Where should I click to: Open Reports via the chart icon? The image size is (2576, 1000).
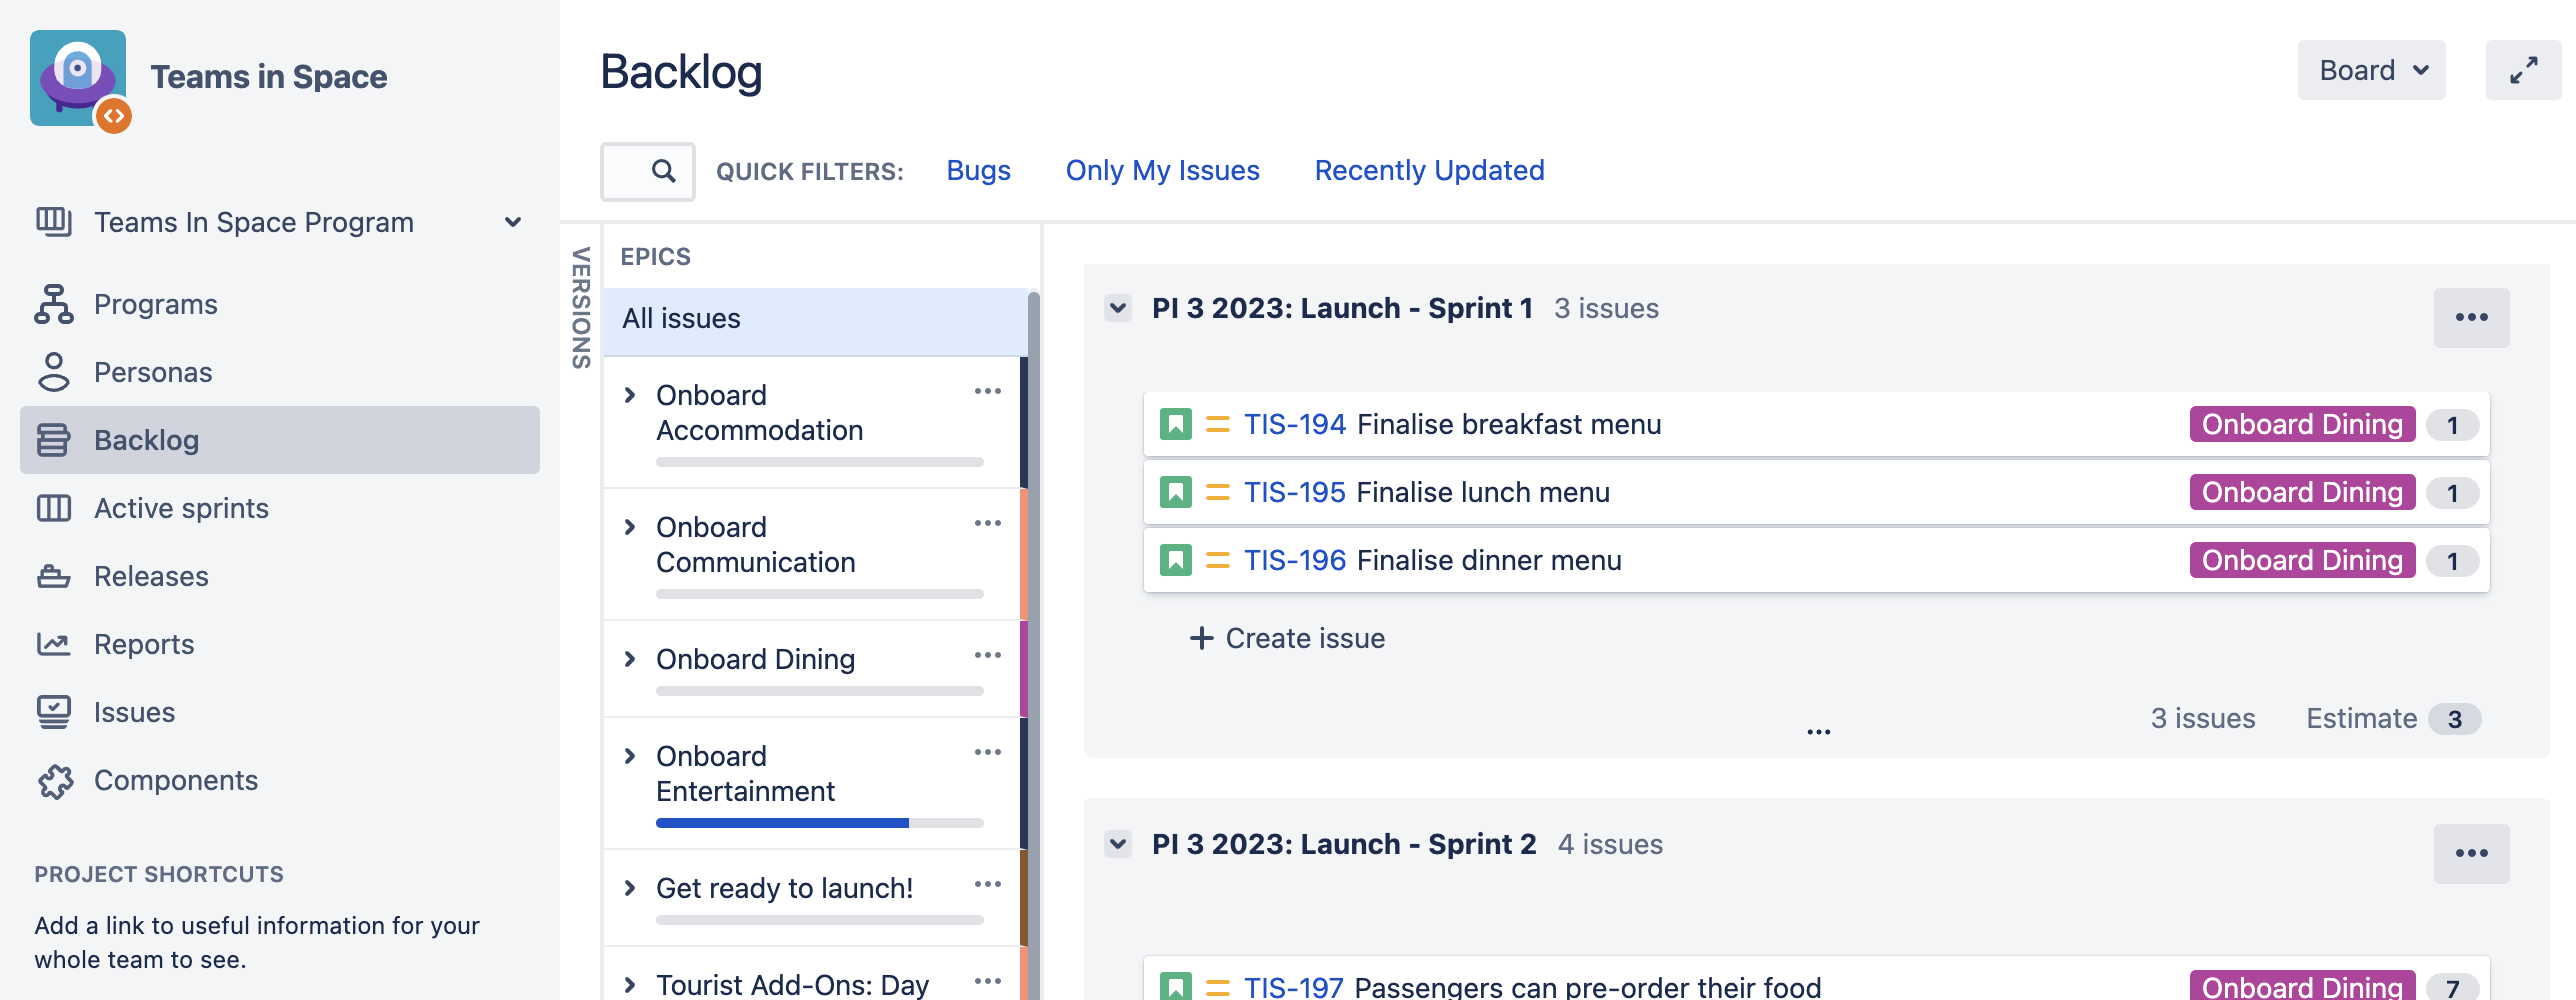pyautogui.click(x=54, y=644)
